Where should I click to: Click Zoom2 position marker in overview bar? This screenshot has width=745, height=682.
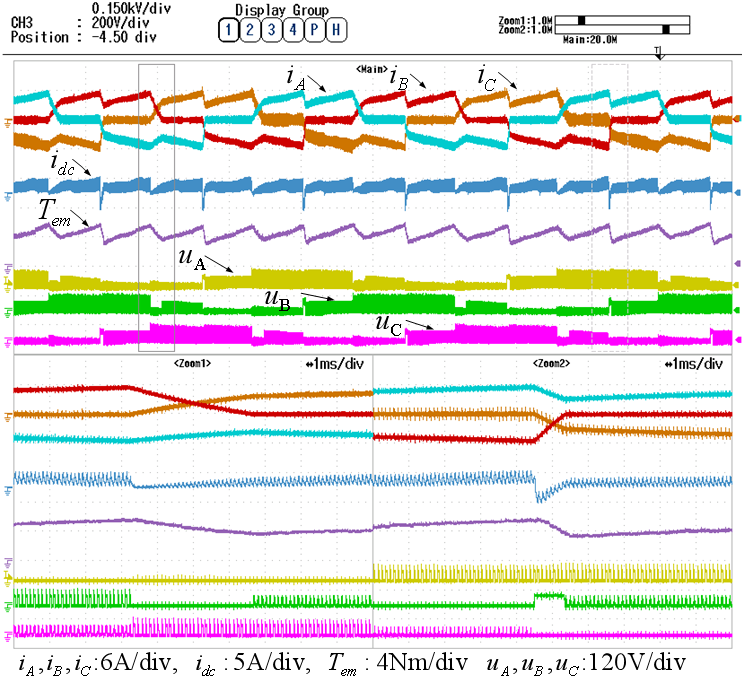pos(667,30)
